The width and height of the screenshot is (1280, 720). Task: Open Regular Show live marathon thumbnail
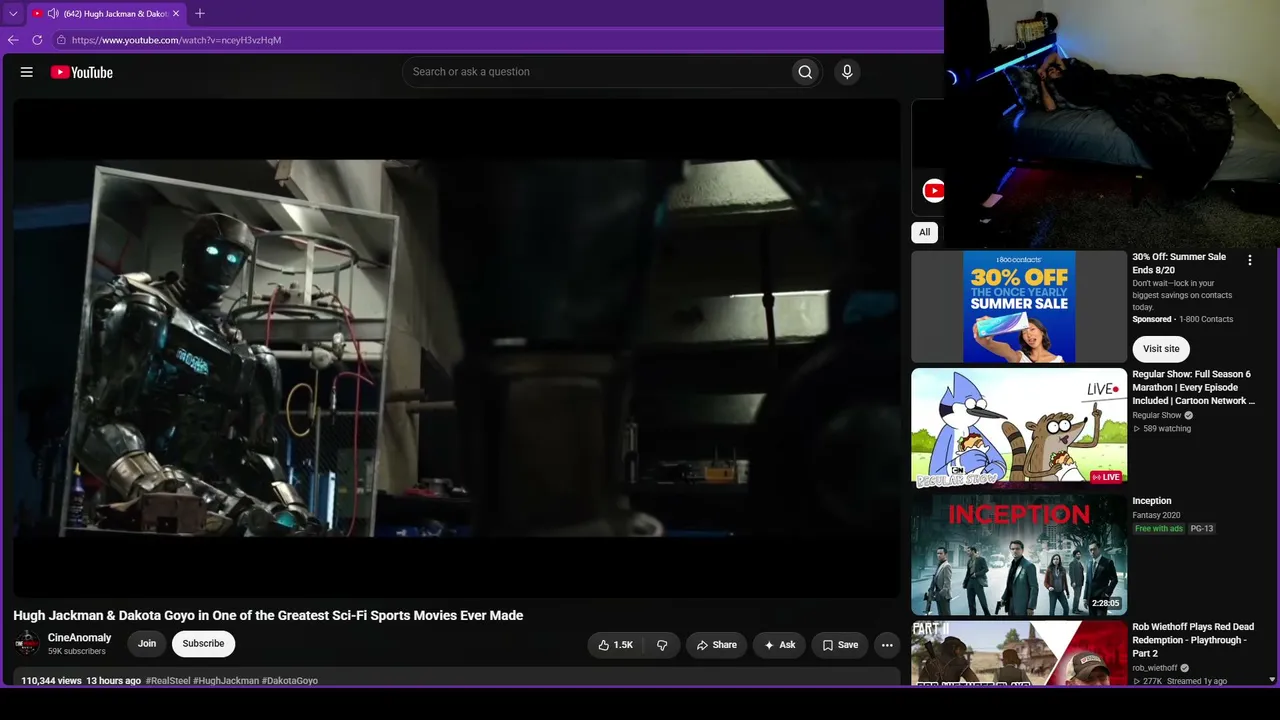coord(1019,428)
